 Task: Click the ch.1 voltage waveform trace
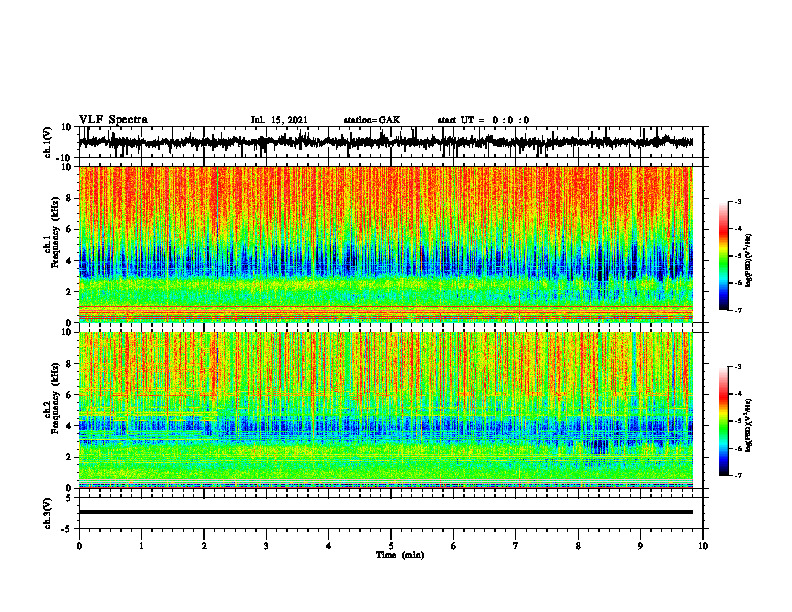click(385, 142)
